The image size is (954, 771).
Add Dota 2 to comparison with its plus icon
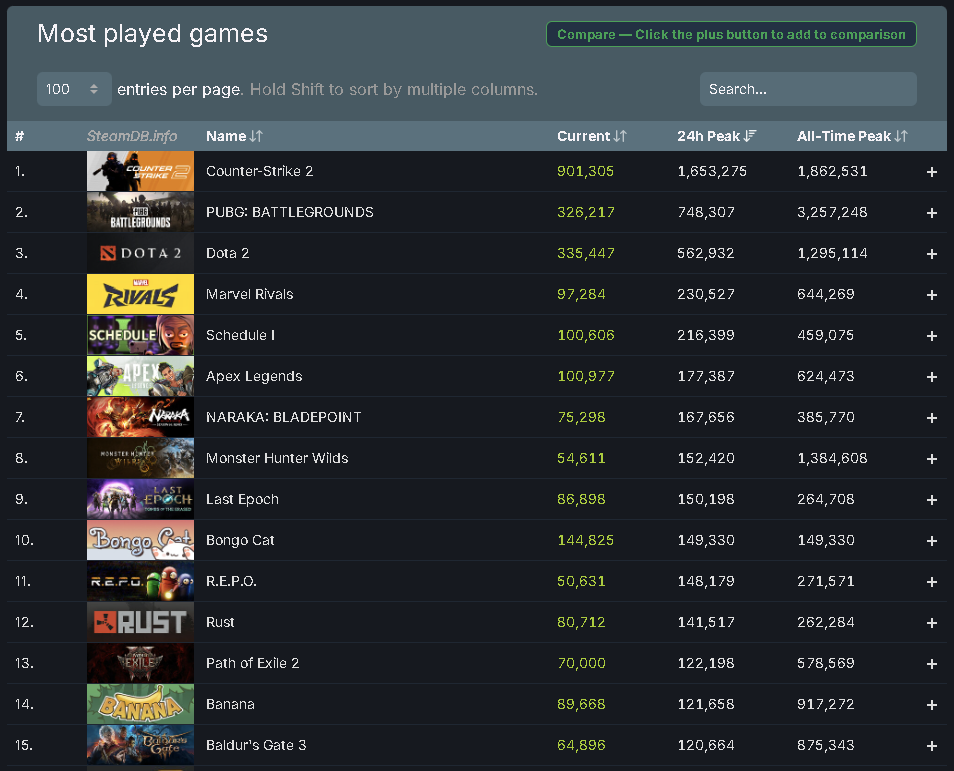931,253
